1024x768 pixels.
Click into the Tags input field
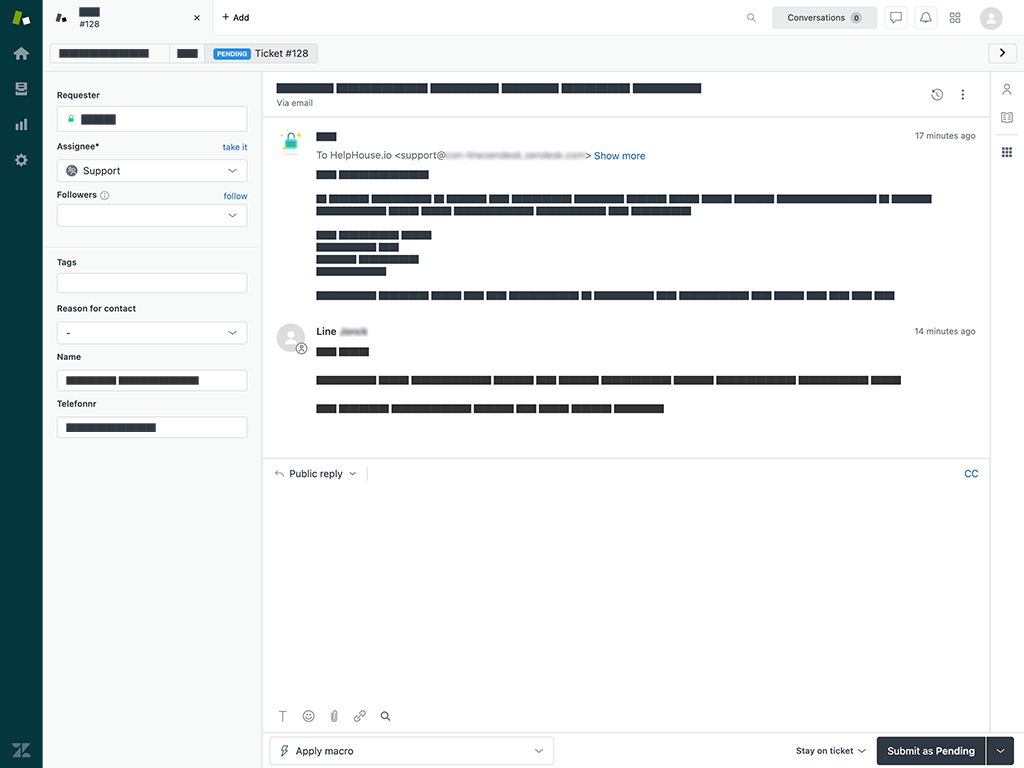(x=152, y=283)
